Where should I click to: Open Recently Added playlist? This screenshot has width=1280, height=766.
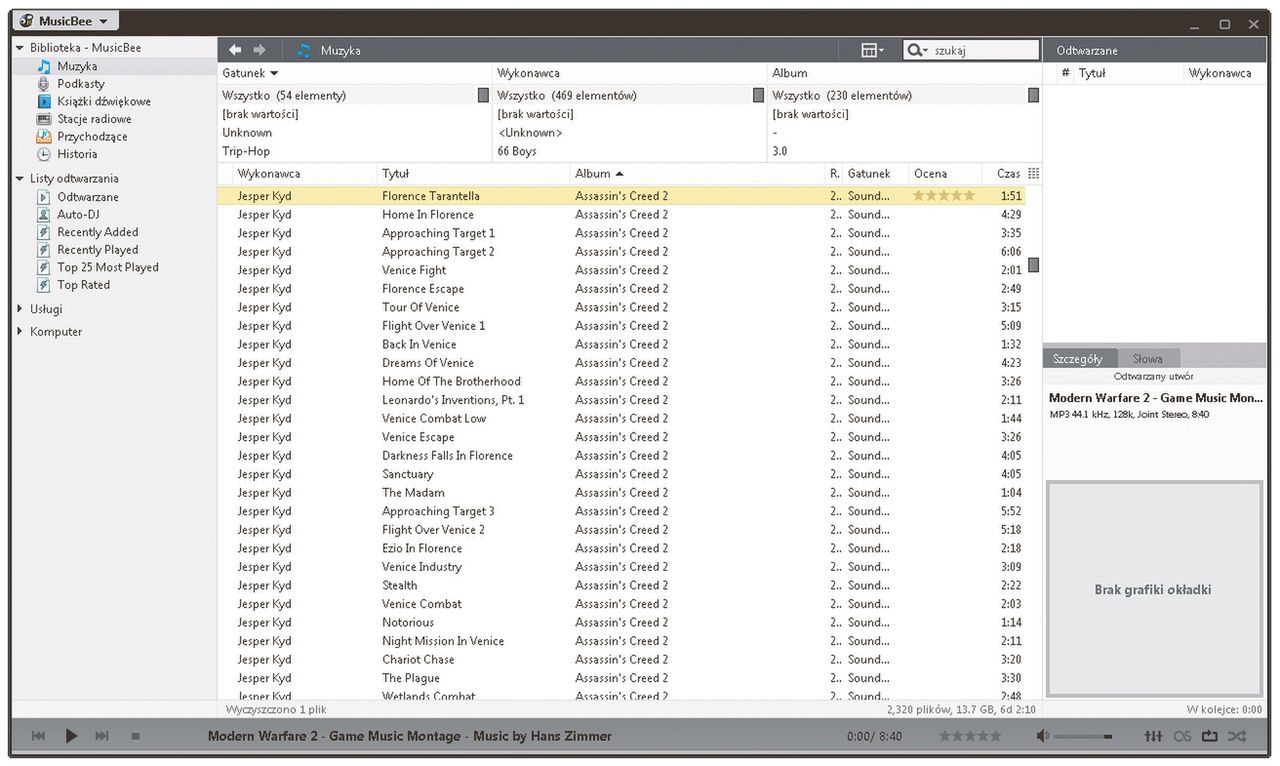point(97,232)
